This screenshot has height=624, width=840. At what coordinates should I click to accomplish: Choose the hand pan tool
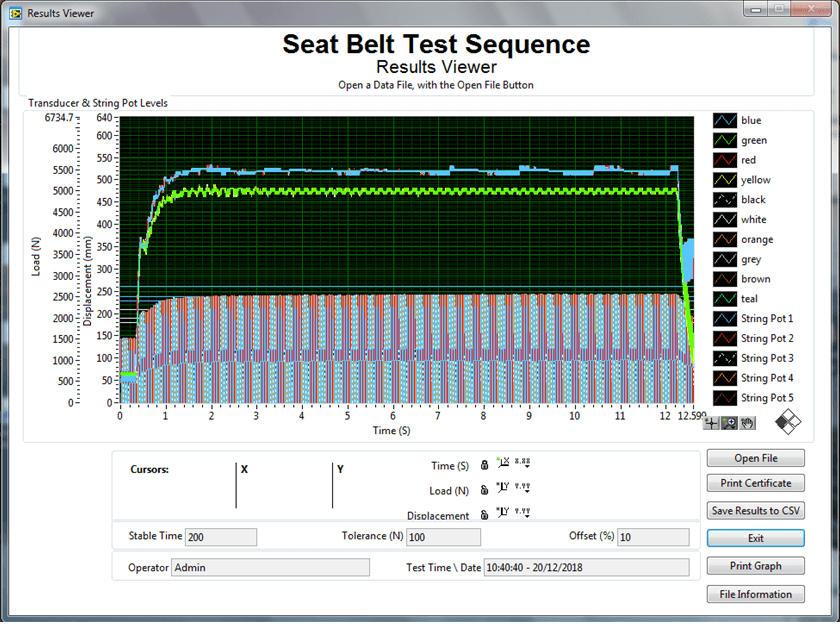[x=747, y=423]
